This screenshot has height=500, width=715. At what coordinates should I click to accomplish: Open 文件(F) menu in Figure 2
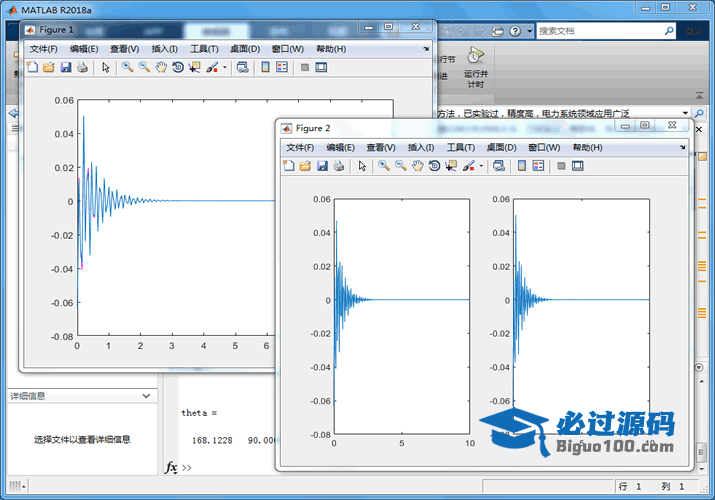coord(300,147)
